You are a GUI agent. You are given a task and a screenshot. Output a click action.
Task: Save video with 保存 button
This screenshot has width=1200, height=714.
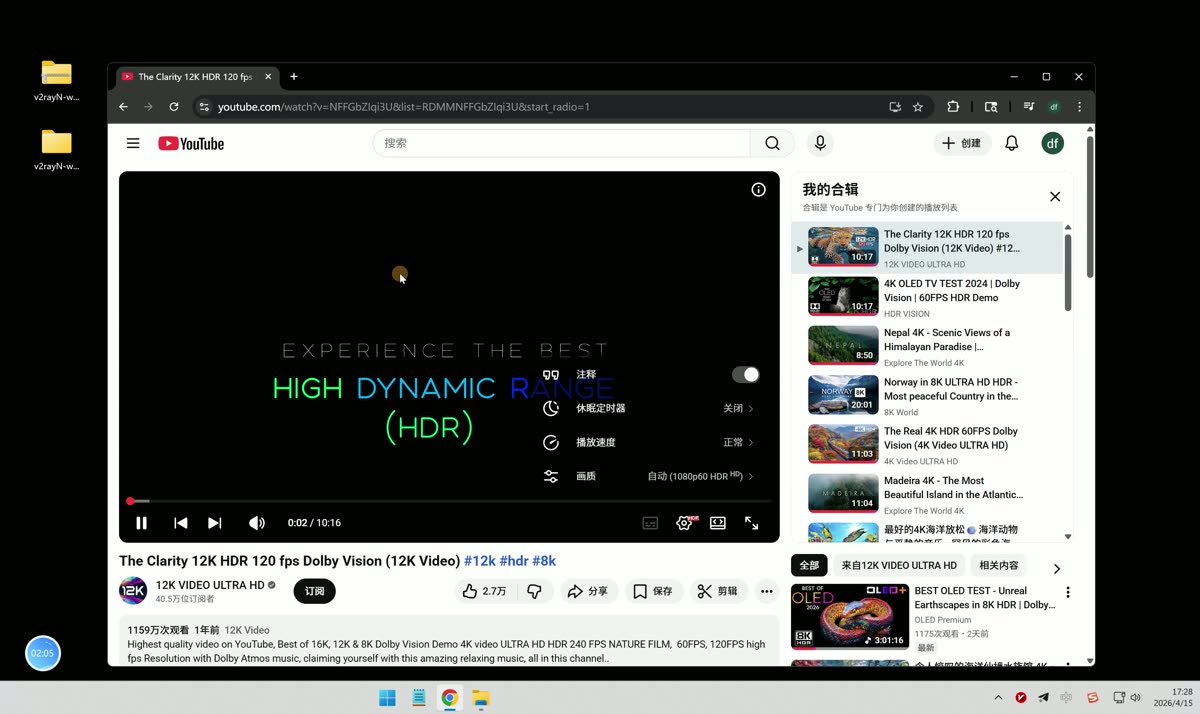pyautogui.click(x=653, y=591)
